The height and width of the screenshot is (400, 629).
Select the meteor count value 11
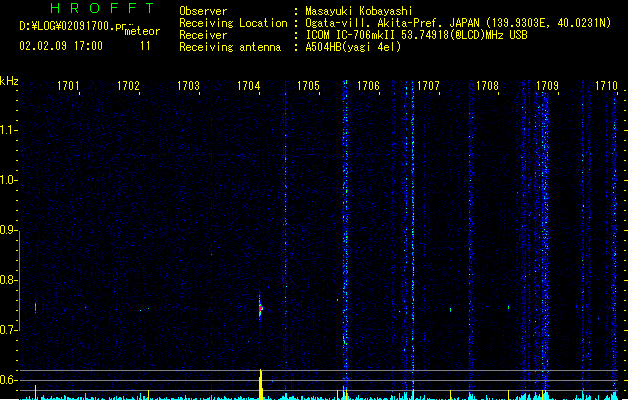(145, 46)
